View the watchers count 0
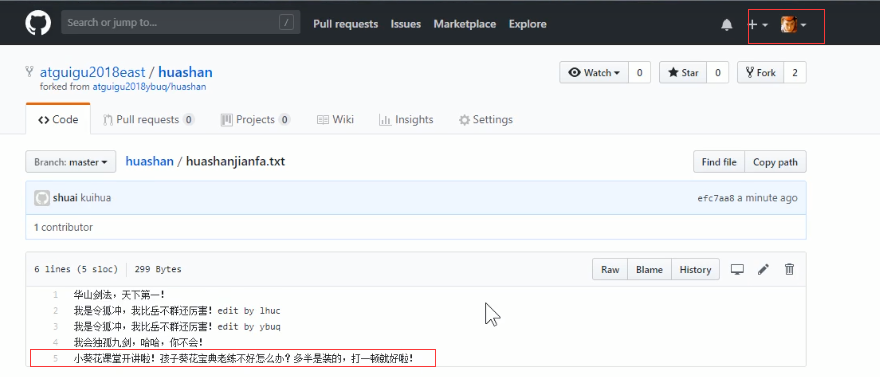This screenshot has width=880, height=377. 640,72
